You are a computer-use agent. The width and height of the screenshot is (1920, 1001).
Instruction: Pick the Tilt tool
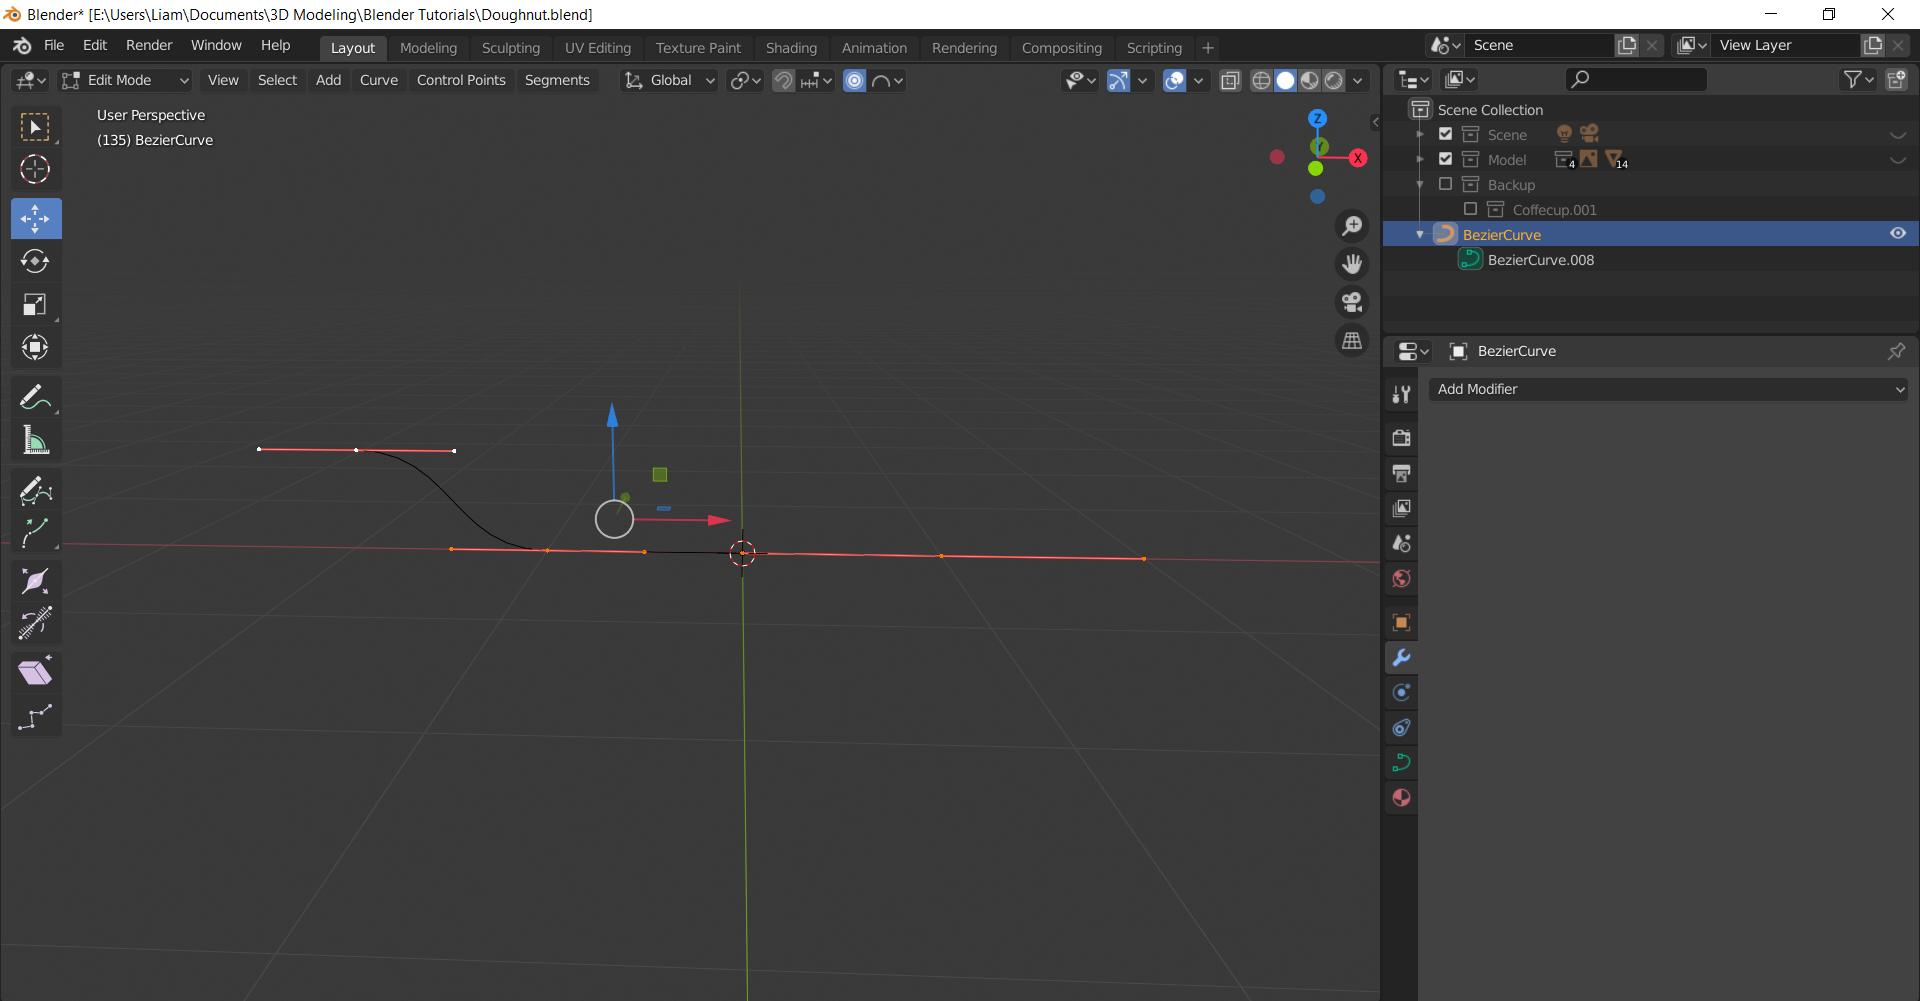[x=36, y=624]
